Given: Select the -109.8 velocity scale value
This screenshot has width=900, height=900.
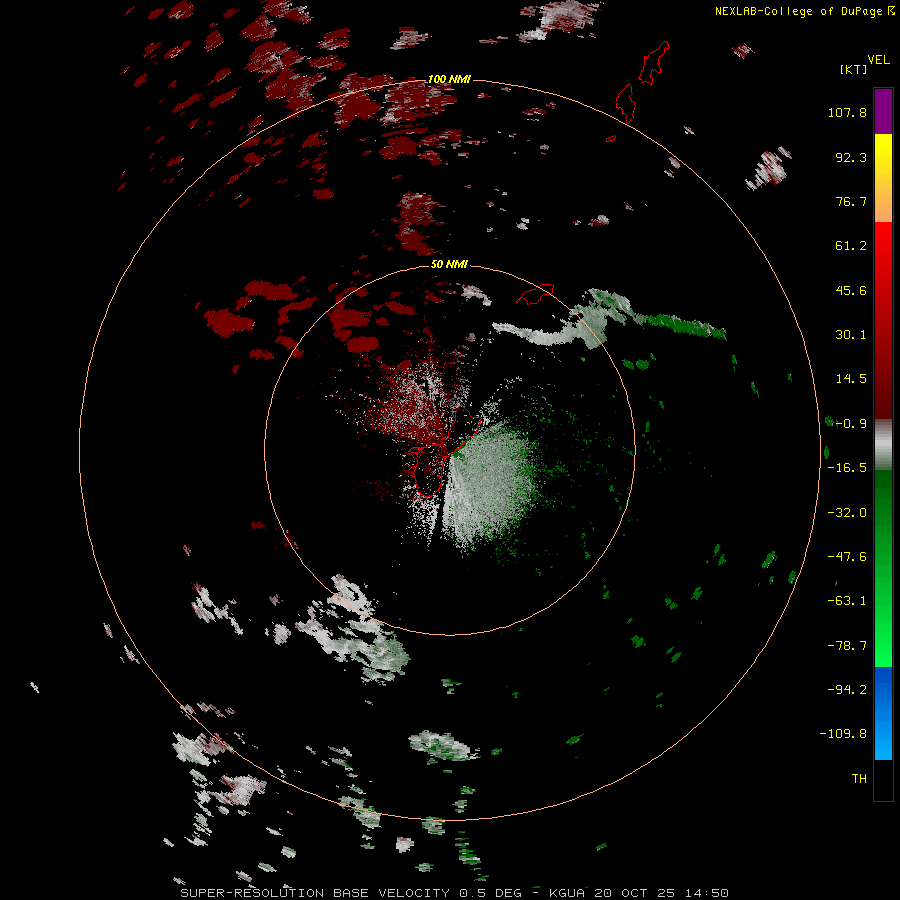Looking at the screenshot, I should coord(843,734).
